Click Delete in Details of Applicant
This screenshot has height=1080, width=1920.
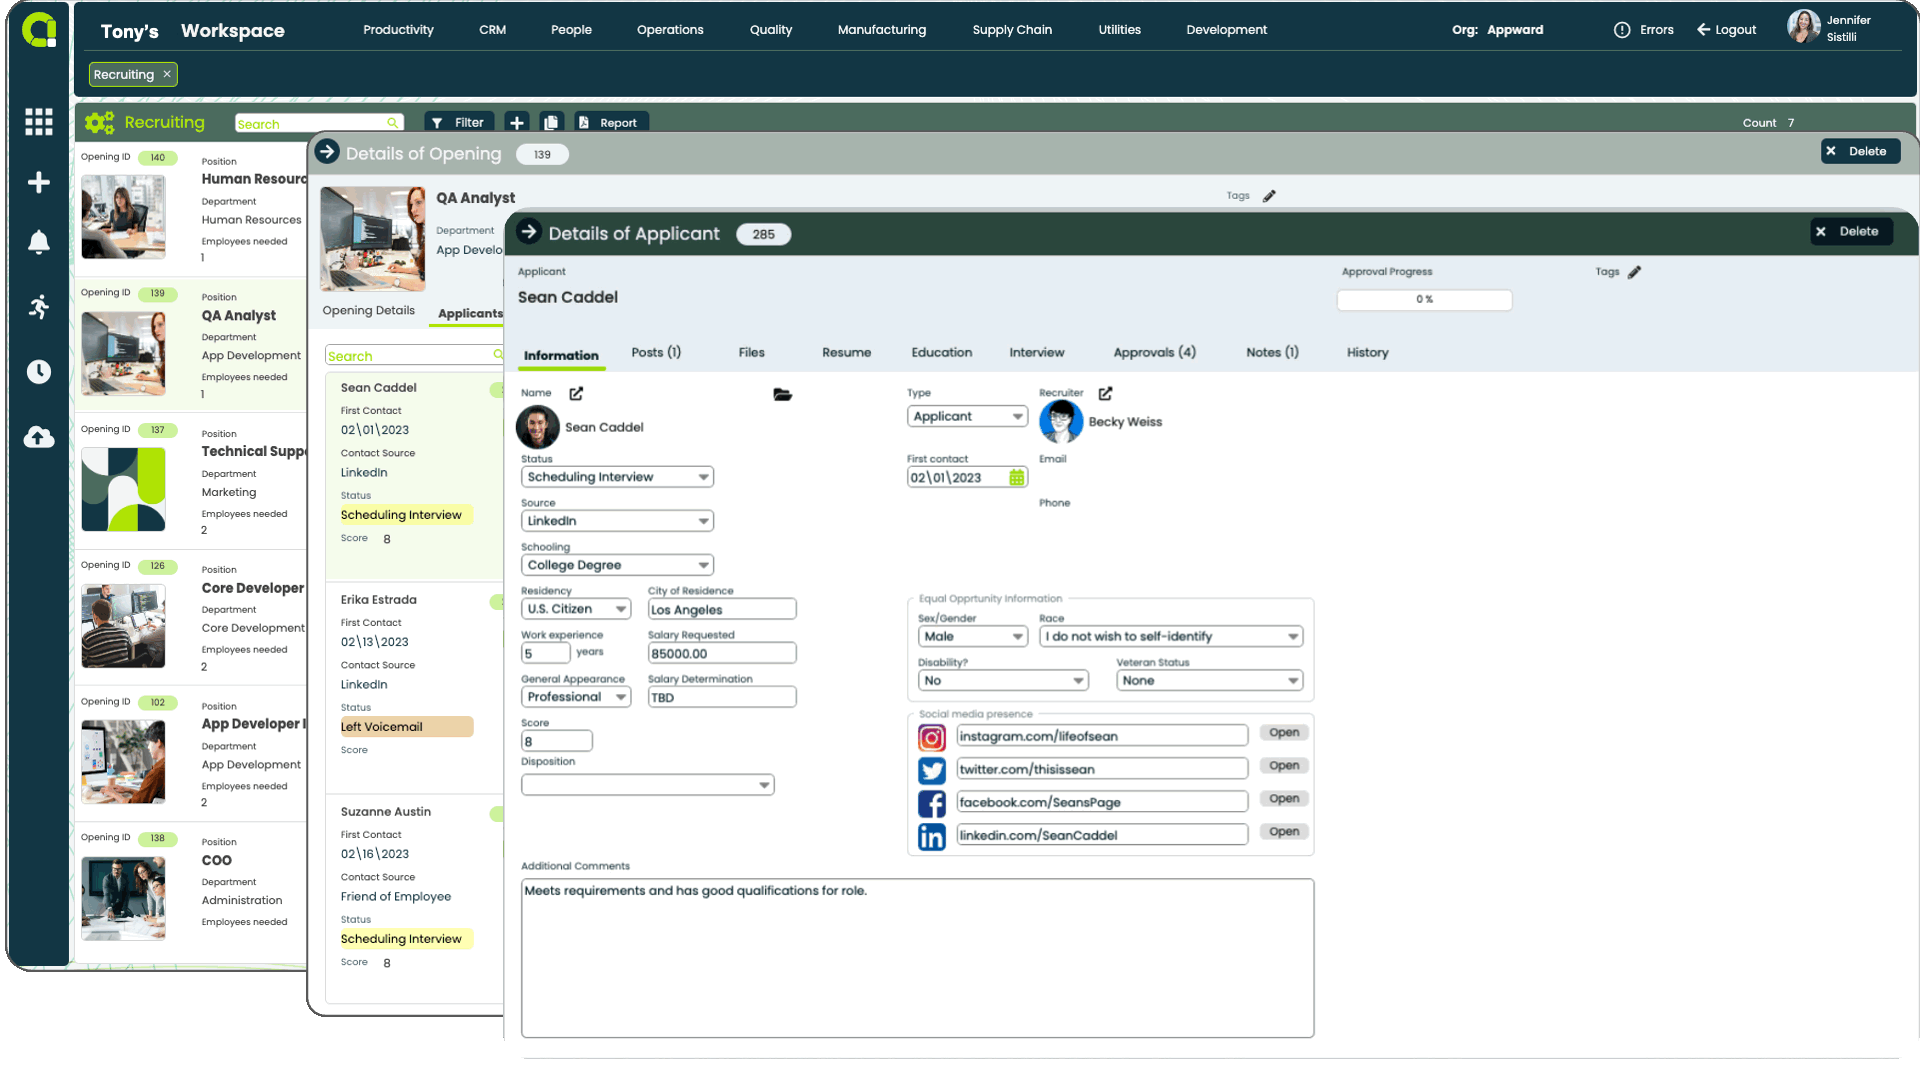coord(1851,232)
